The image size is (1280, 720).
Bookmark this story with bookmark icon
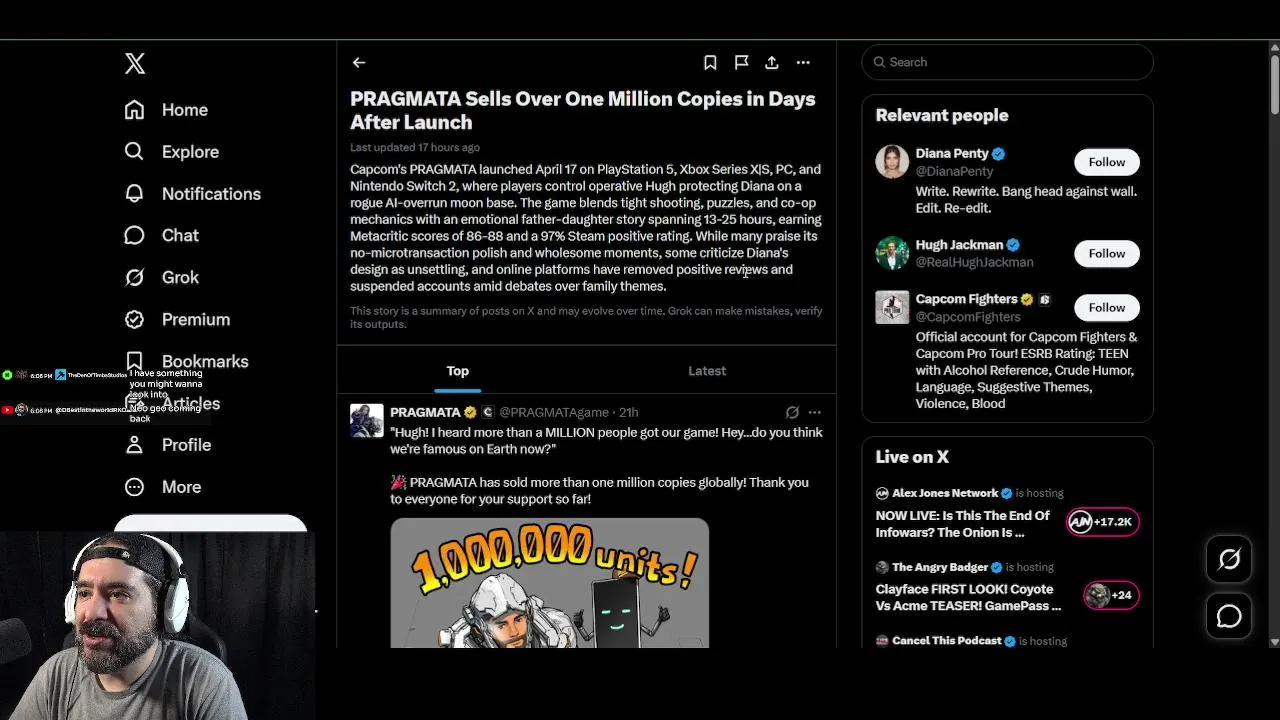point(710,62)
